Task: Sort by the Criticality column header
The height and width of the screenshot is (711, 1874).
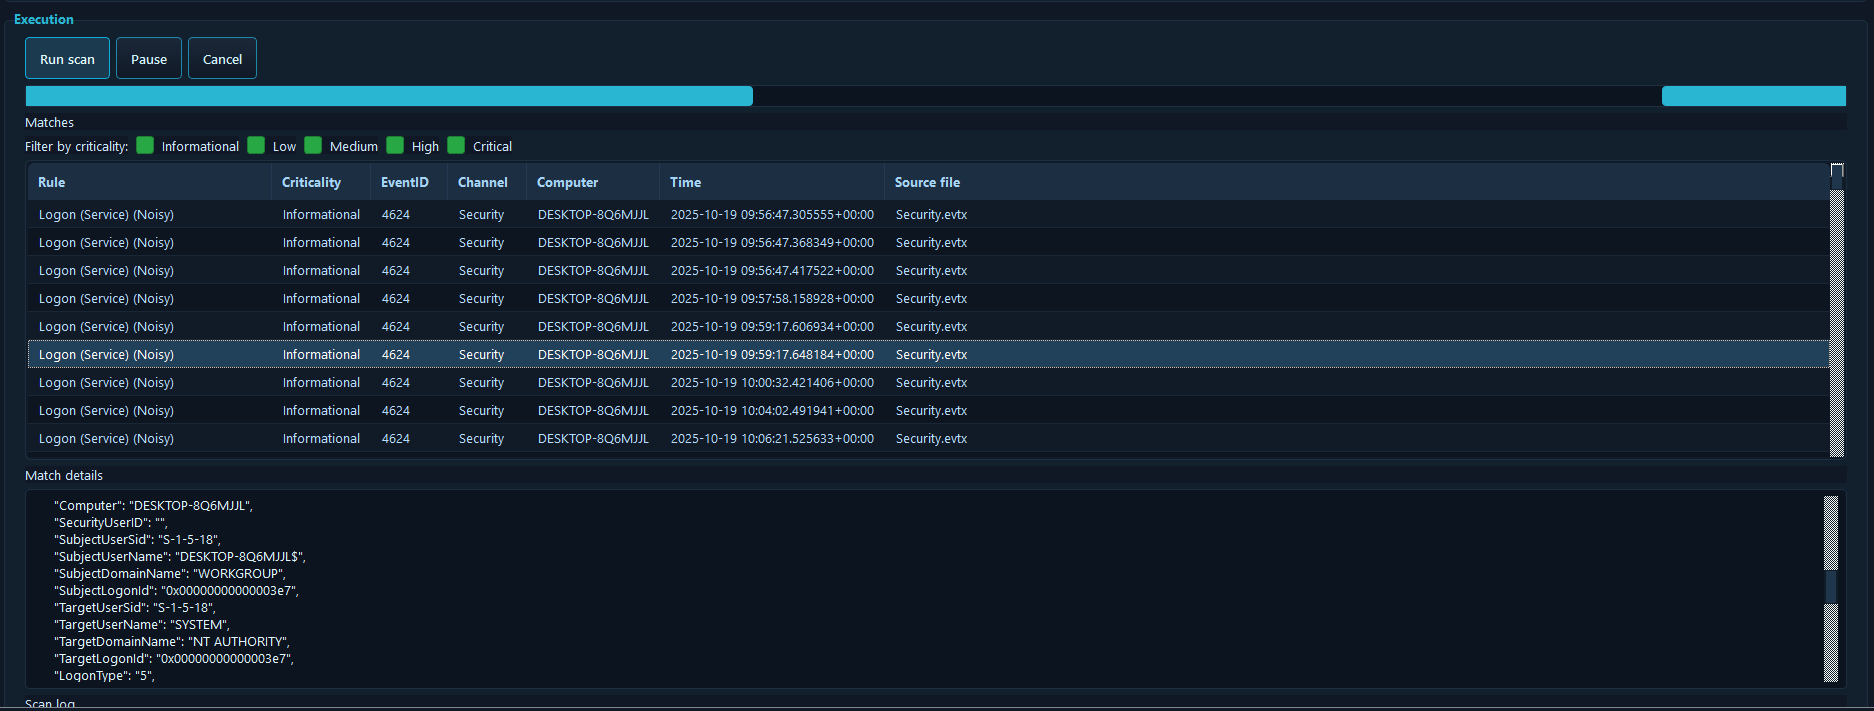Action: pyautogui.click(x=311, y=182)
